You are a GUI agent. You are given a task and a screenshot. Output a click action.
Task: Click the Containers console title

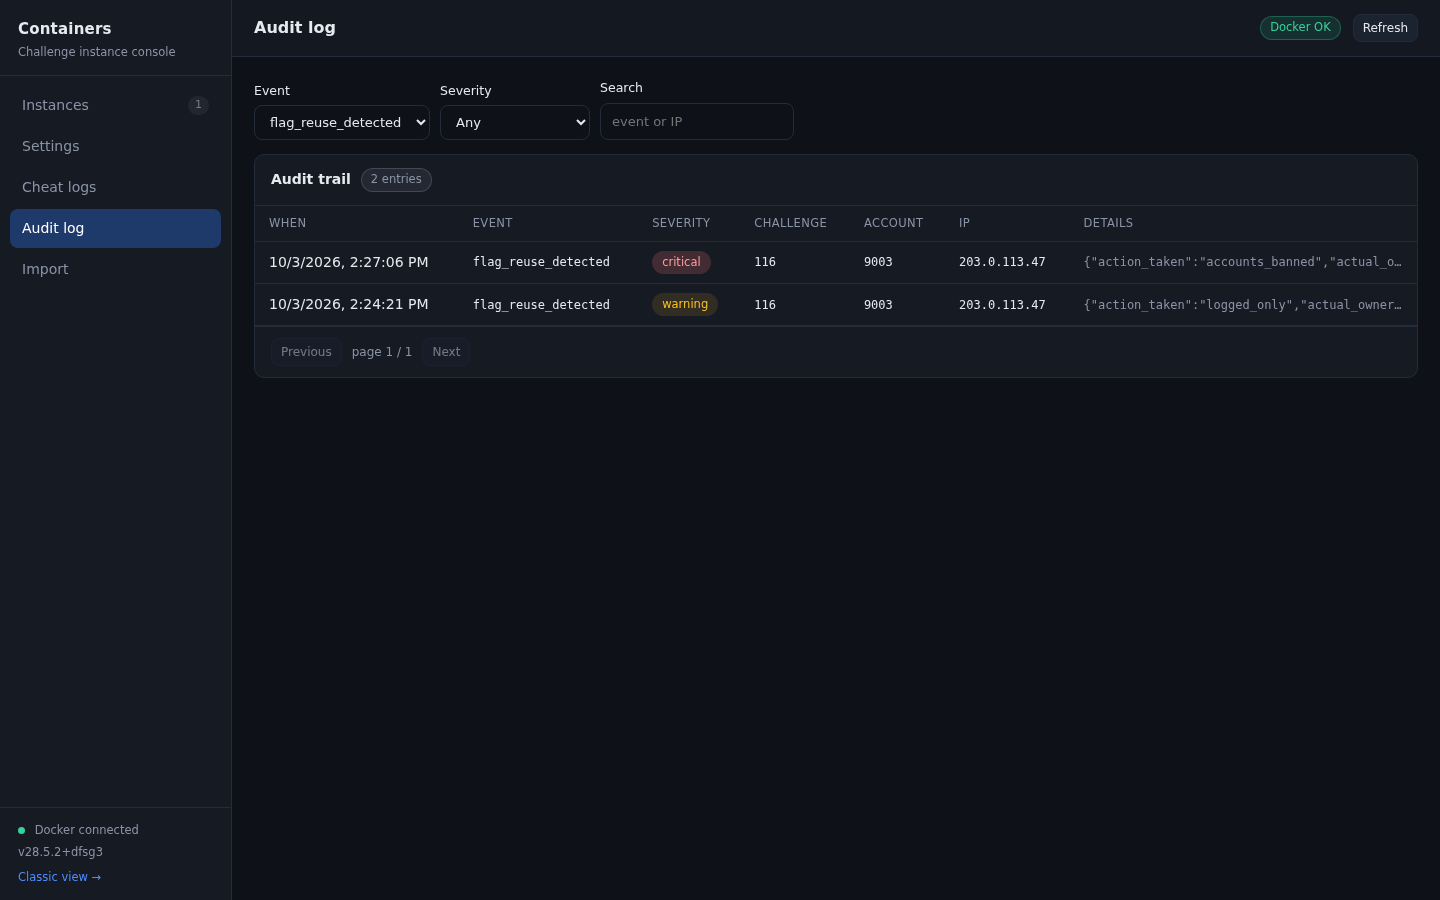(64, 29)
